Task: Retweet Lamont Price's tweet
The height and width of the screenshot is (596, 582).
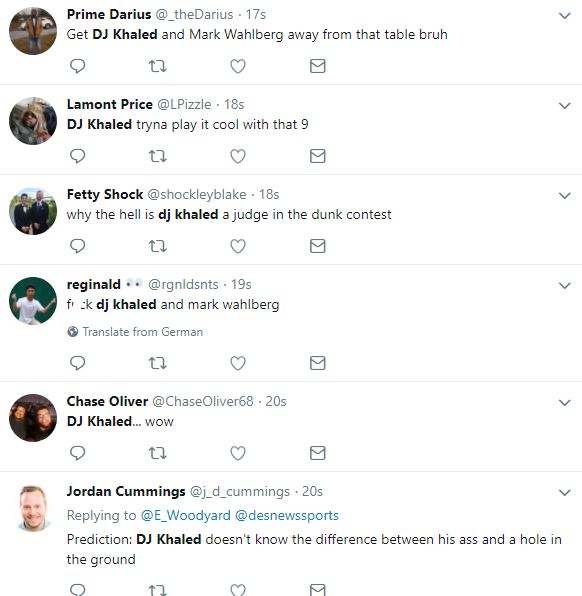Action: 157,156
